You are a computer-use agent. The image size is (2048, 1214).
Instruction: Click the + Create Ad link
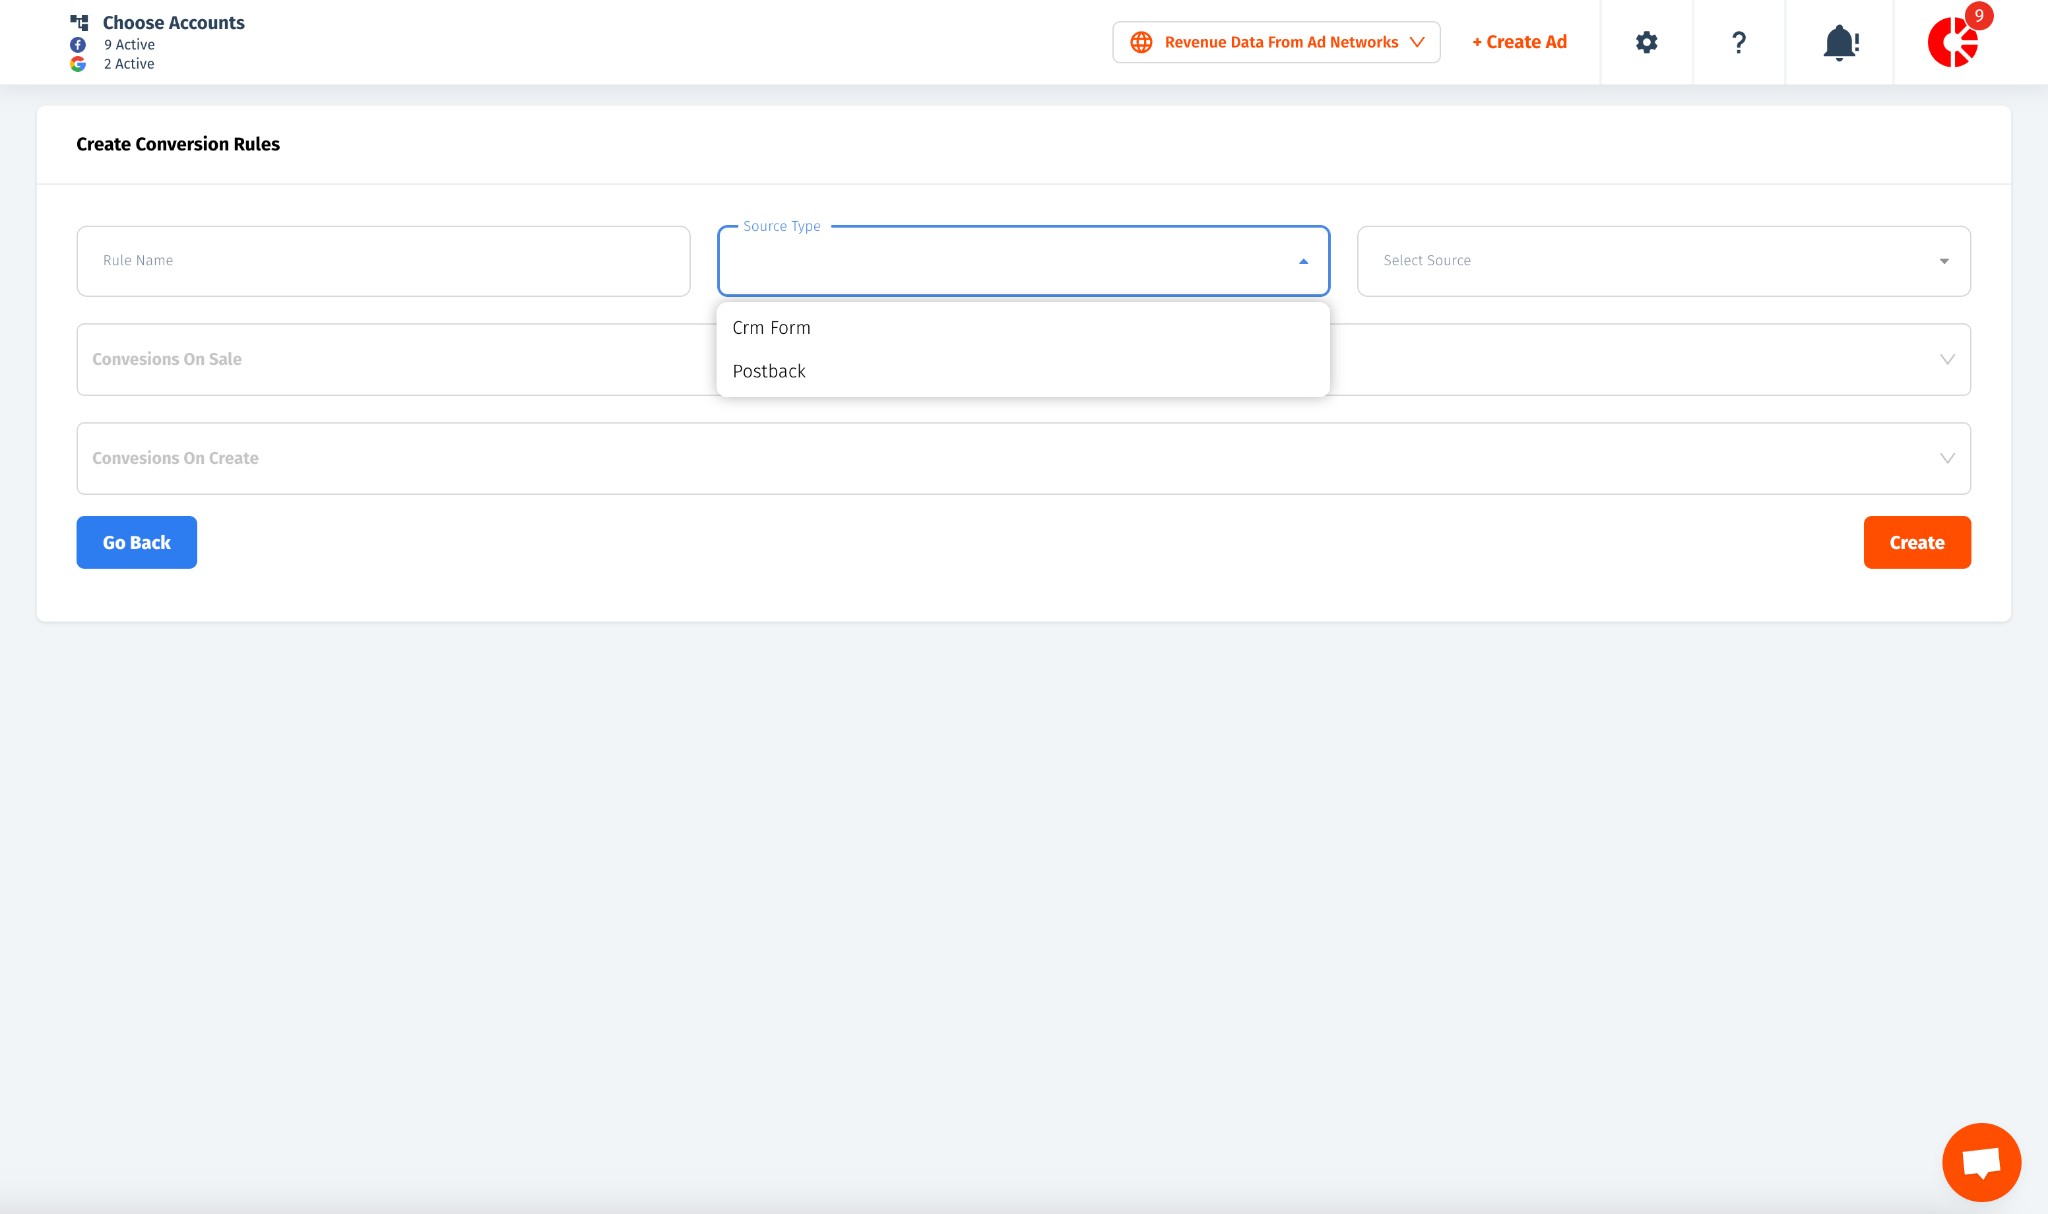tap(1519, 42)
